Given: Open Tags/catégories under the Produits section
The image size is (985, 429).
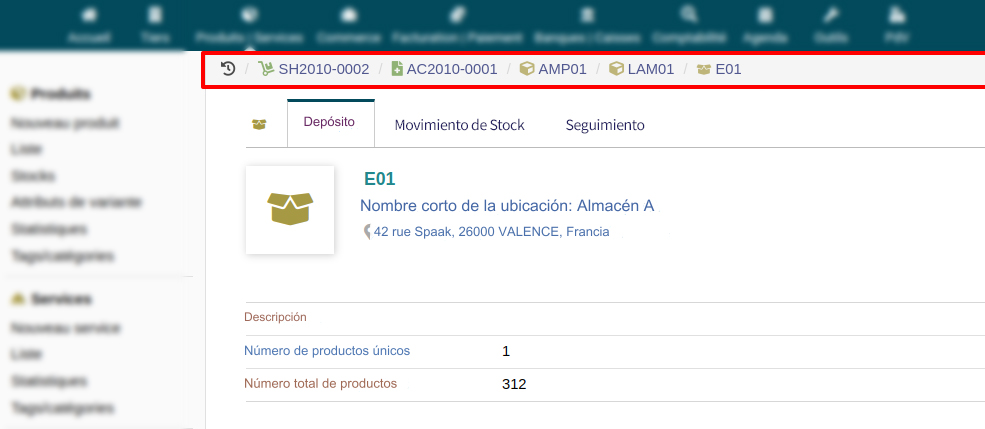Looking at the screenshot, I should point(62,256).
